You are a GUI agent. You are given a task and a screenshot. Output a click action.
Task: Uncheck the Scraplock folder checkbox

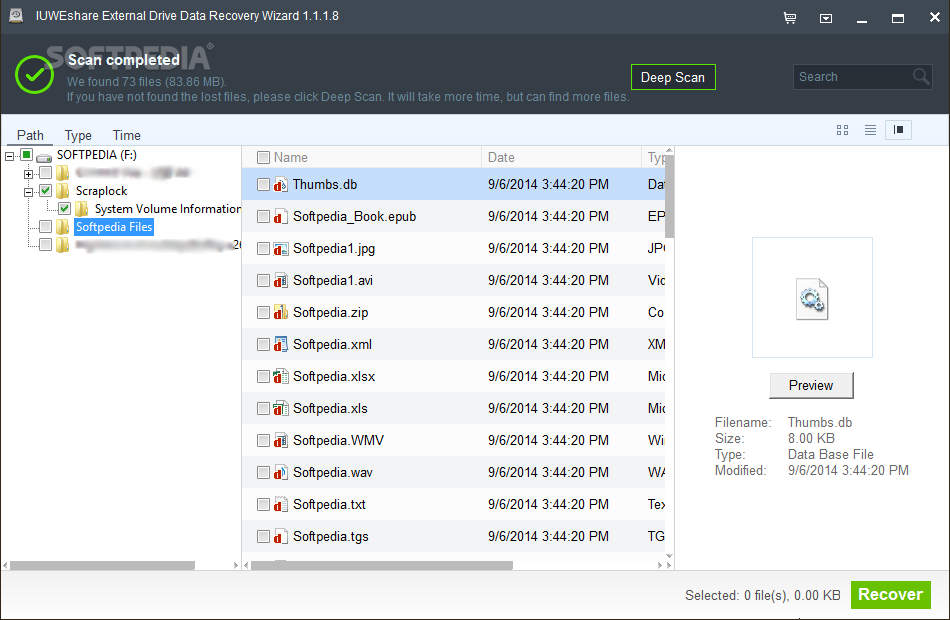coord(45,191)
